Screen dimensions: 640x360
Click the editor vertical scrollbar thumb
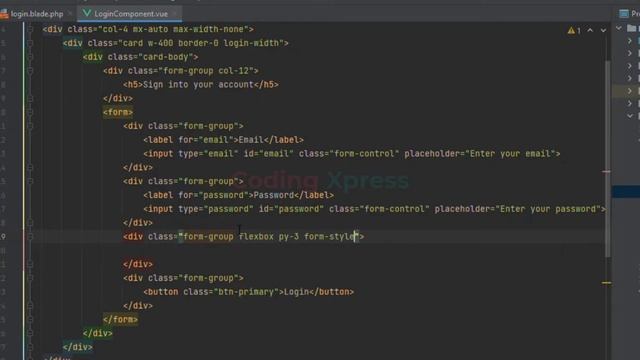click(x=608, y=159)
